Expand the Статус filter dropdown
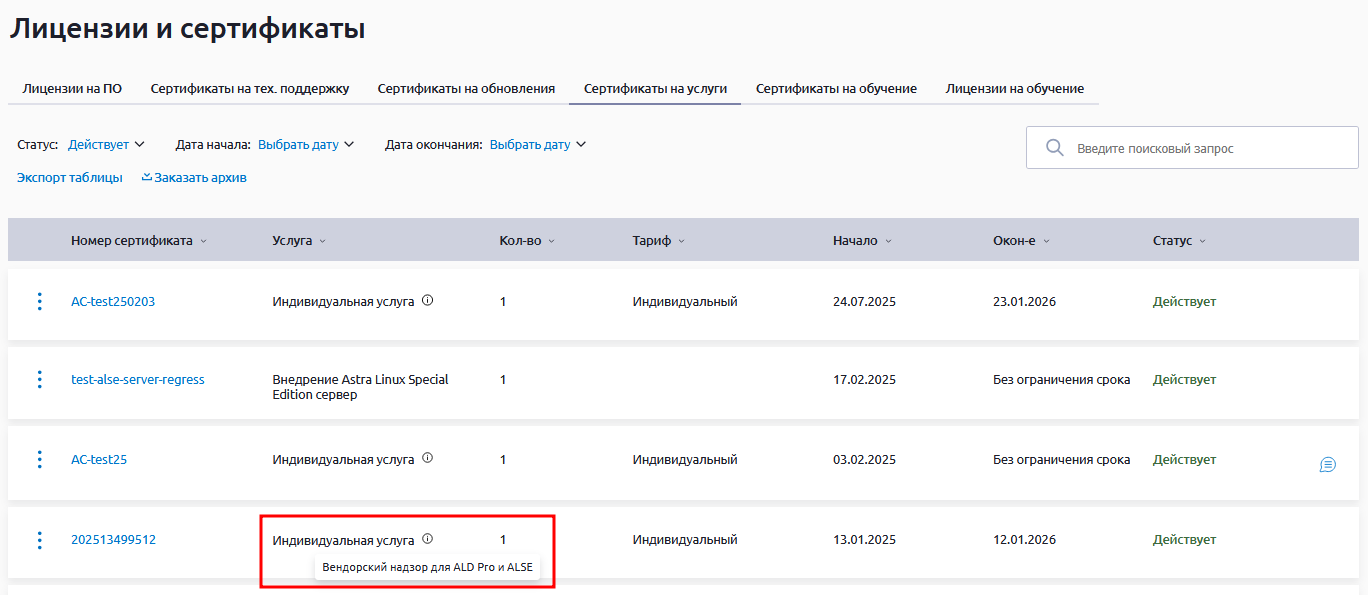The image size is (1368, 595). tap(106, 145)
